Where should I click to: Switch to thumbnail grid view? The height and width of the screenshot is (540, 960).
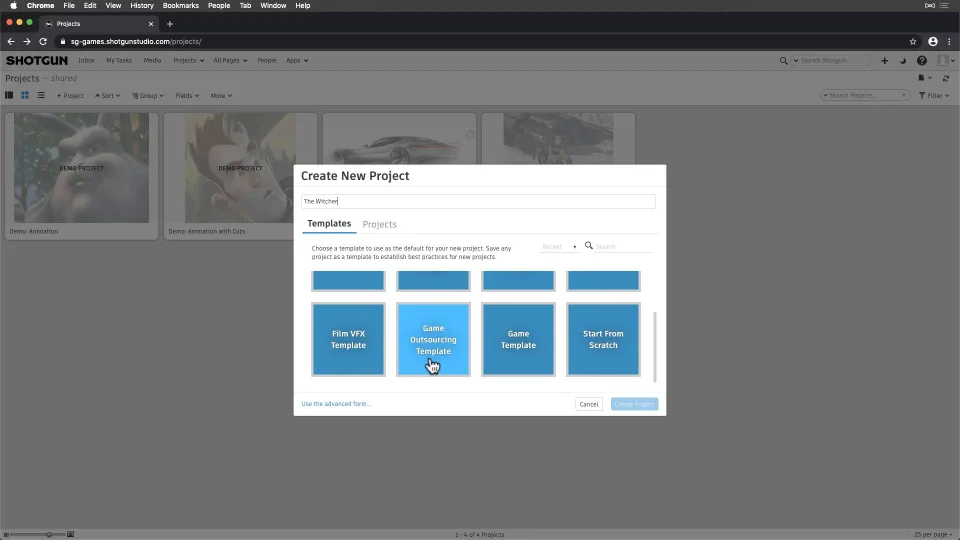coord(25,96)
